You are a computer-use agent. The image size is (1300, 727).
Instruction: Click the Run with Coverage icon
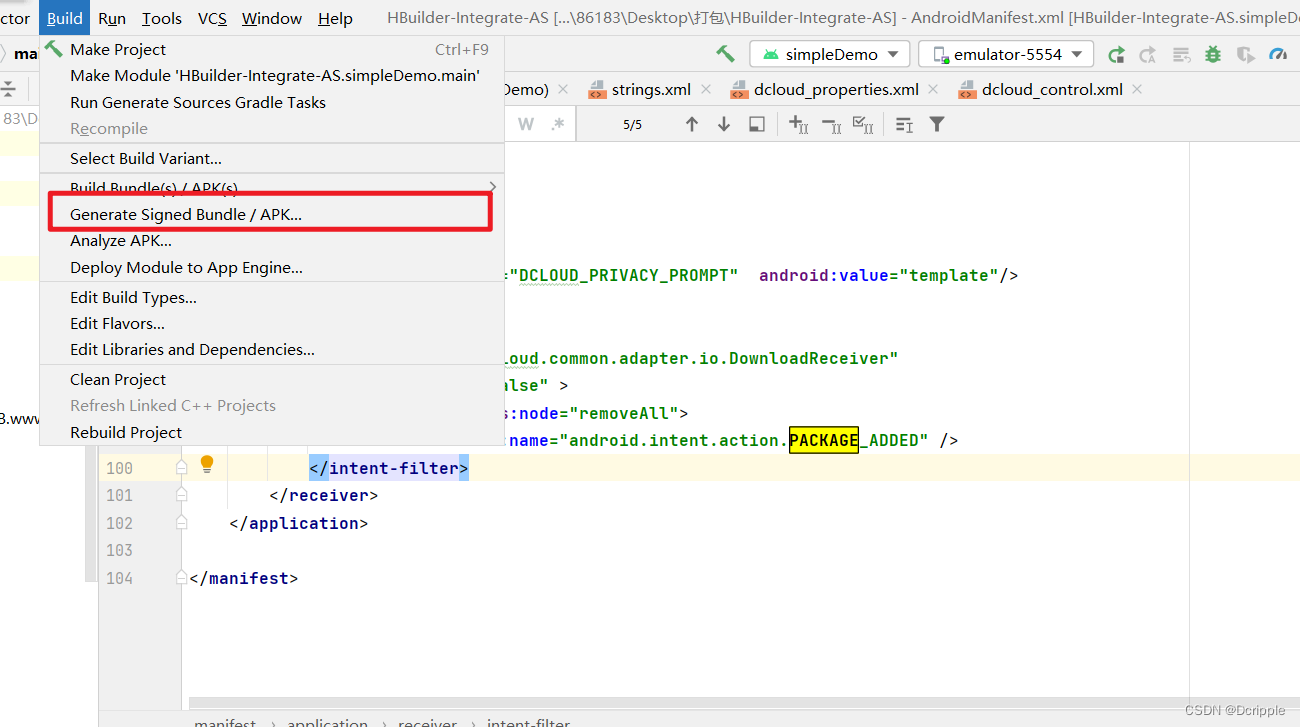[1245, 54]
